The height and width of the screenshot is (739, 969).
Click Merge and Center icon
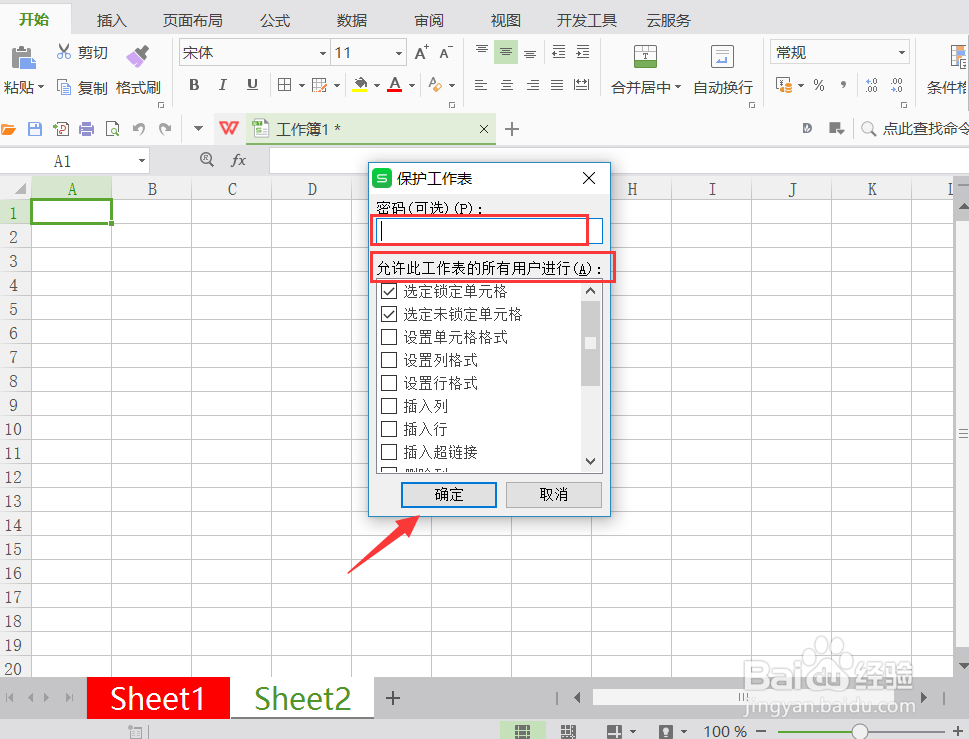[x=645, y=56]
